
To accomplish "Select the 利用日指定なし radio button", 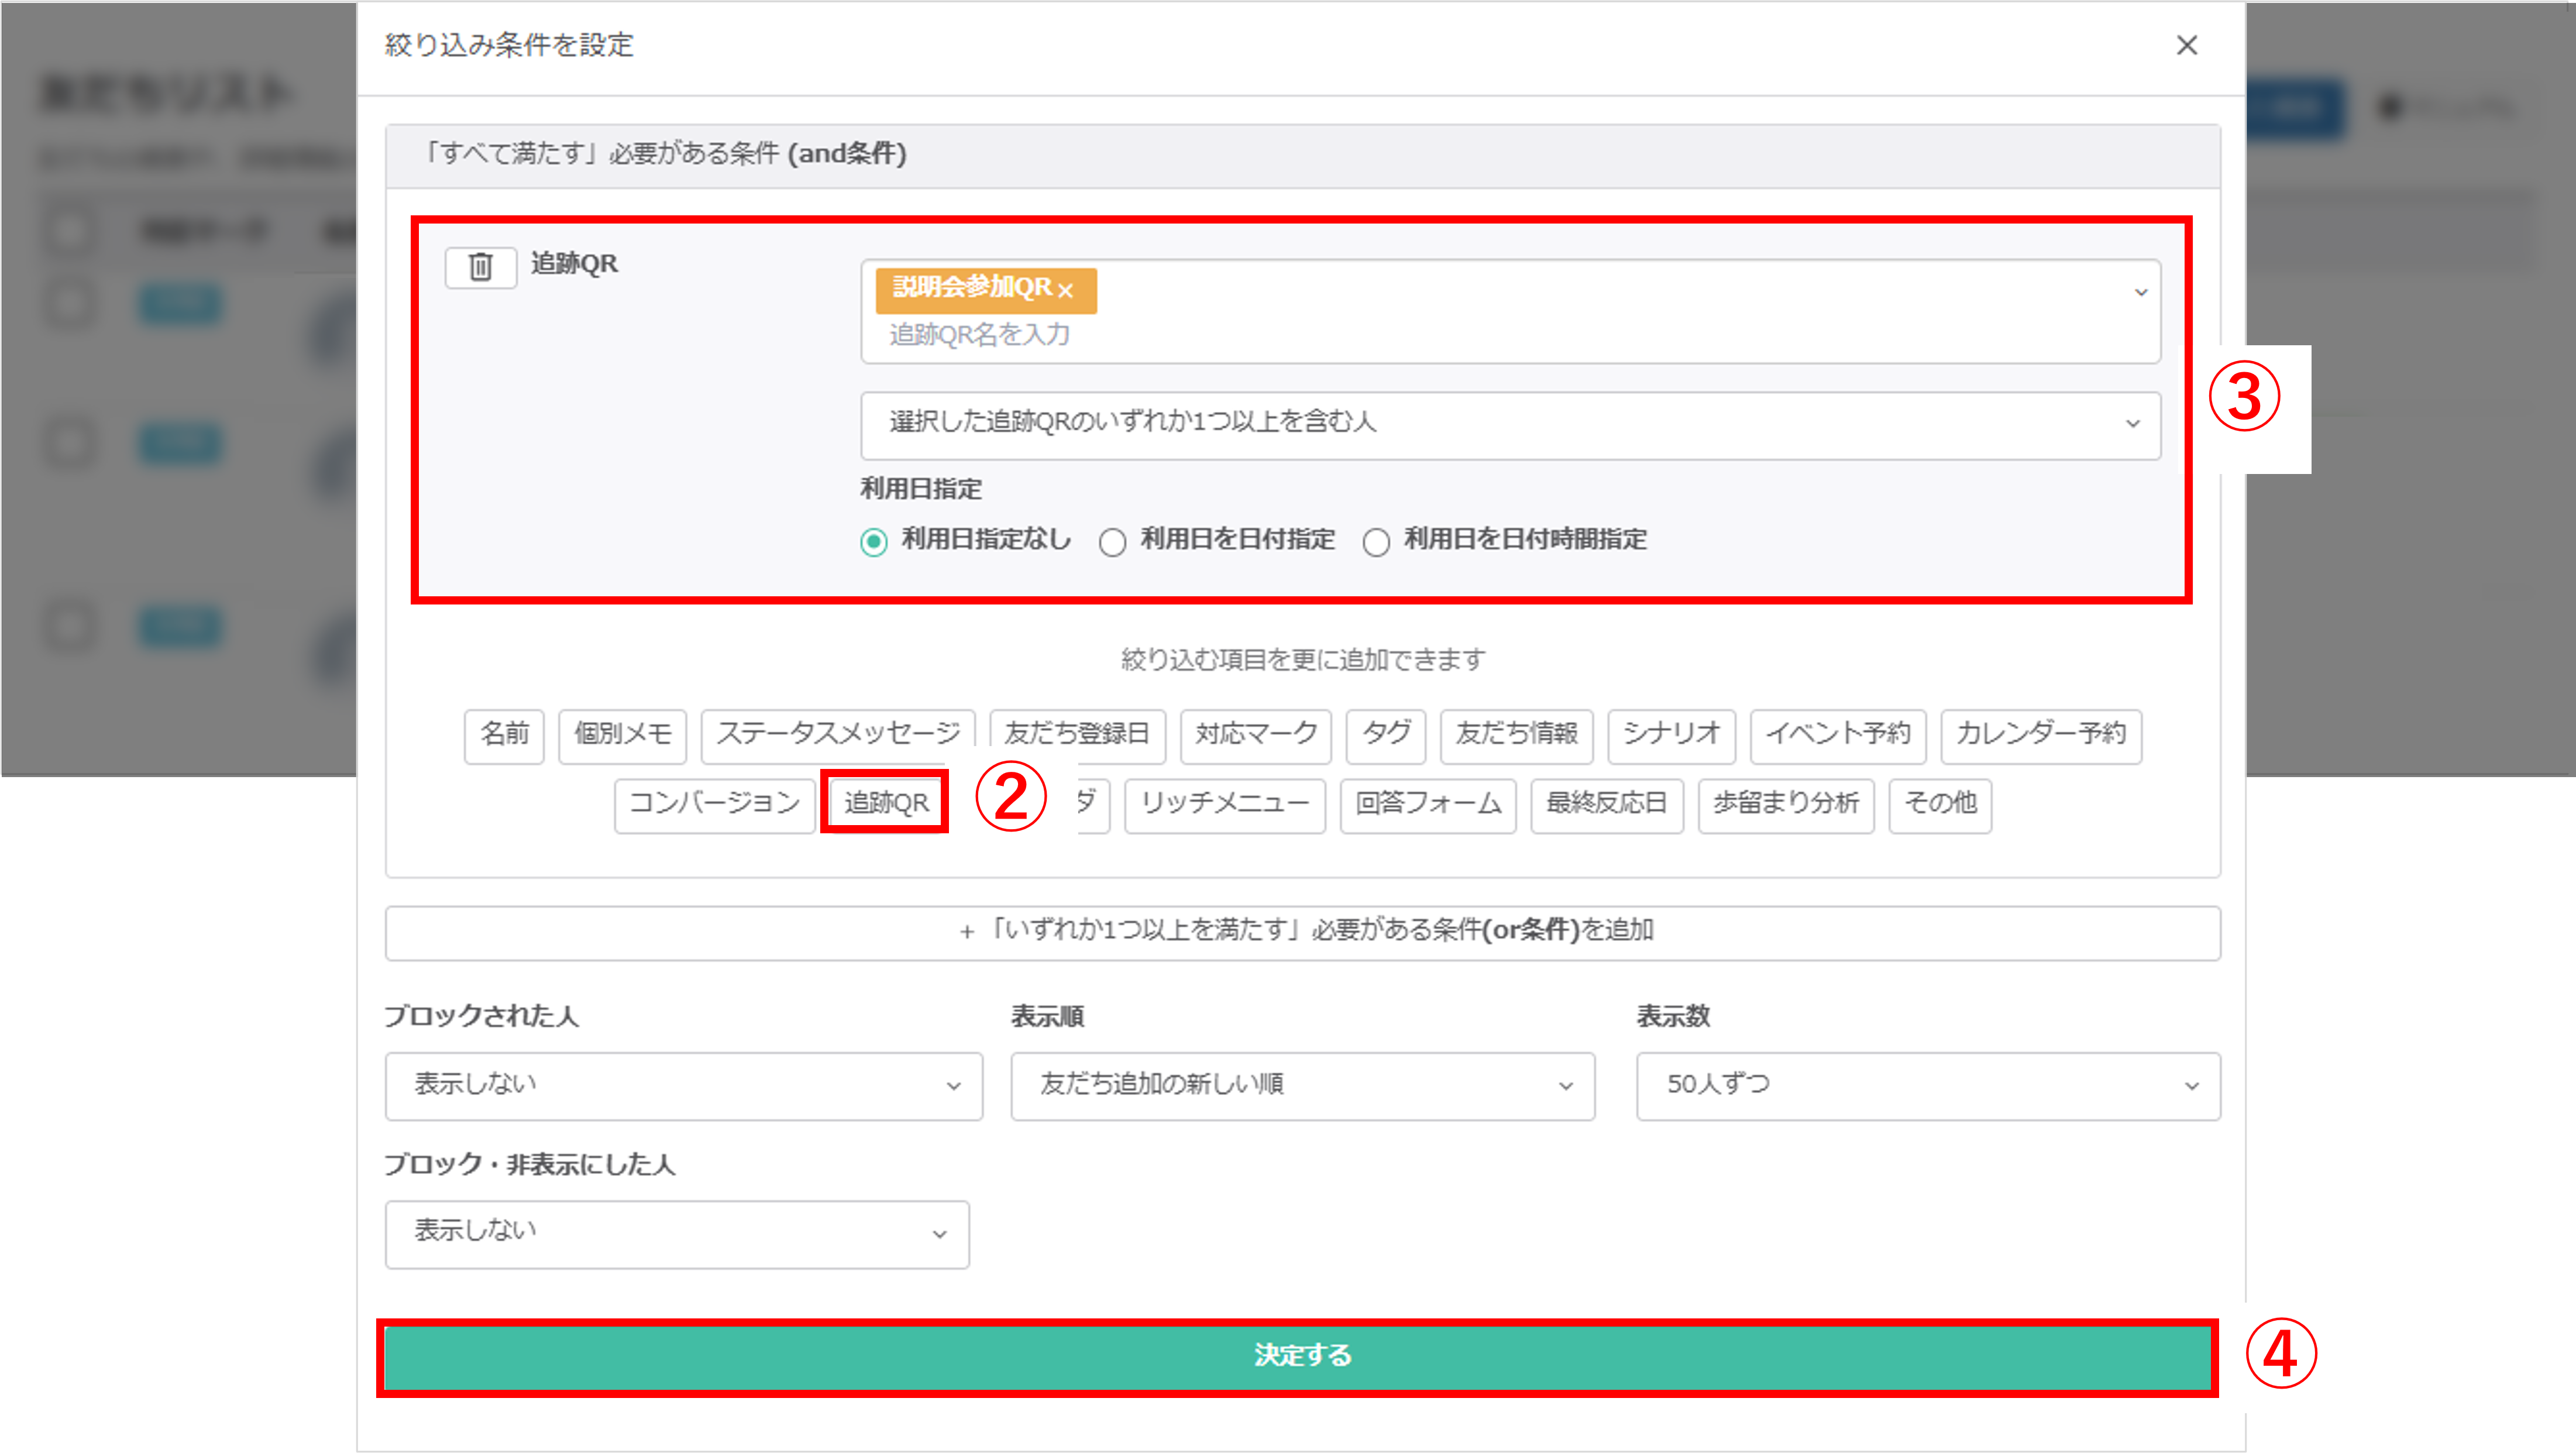I will click(874, 541).
